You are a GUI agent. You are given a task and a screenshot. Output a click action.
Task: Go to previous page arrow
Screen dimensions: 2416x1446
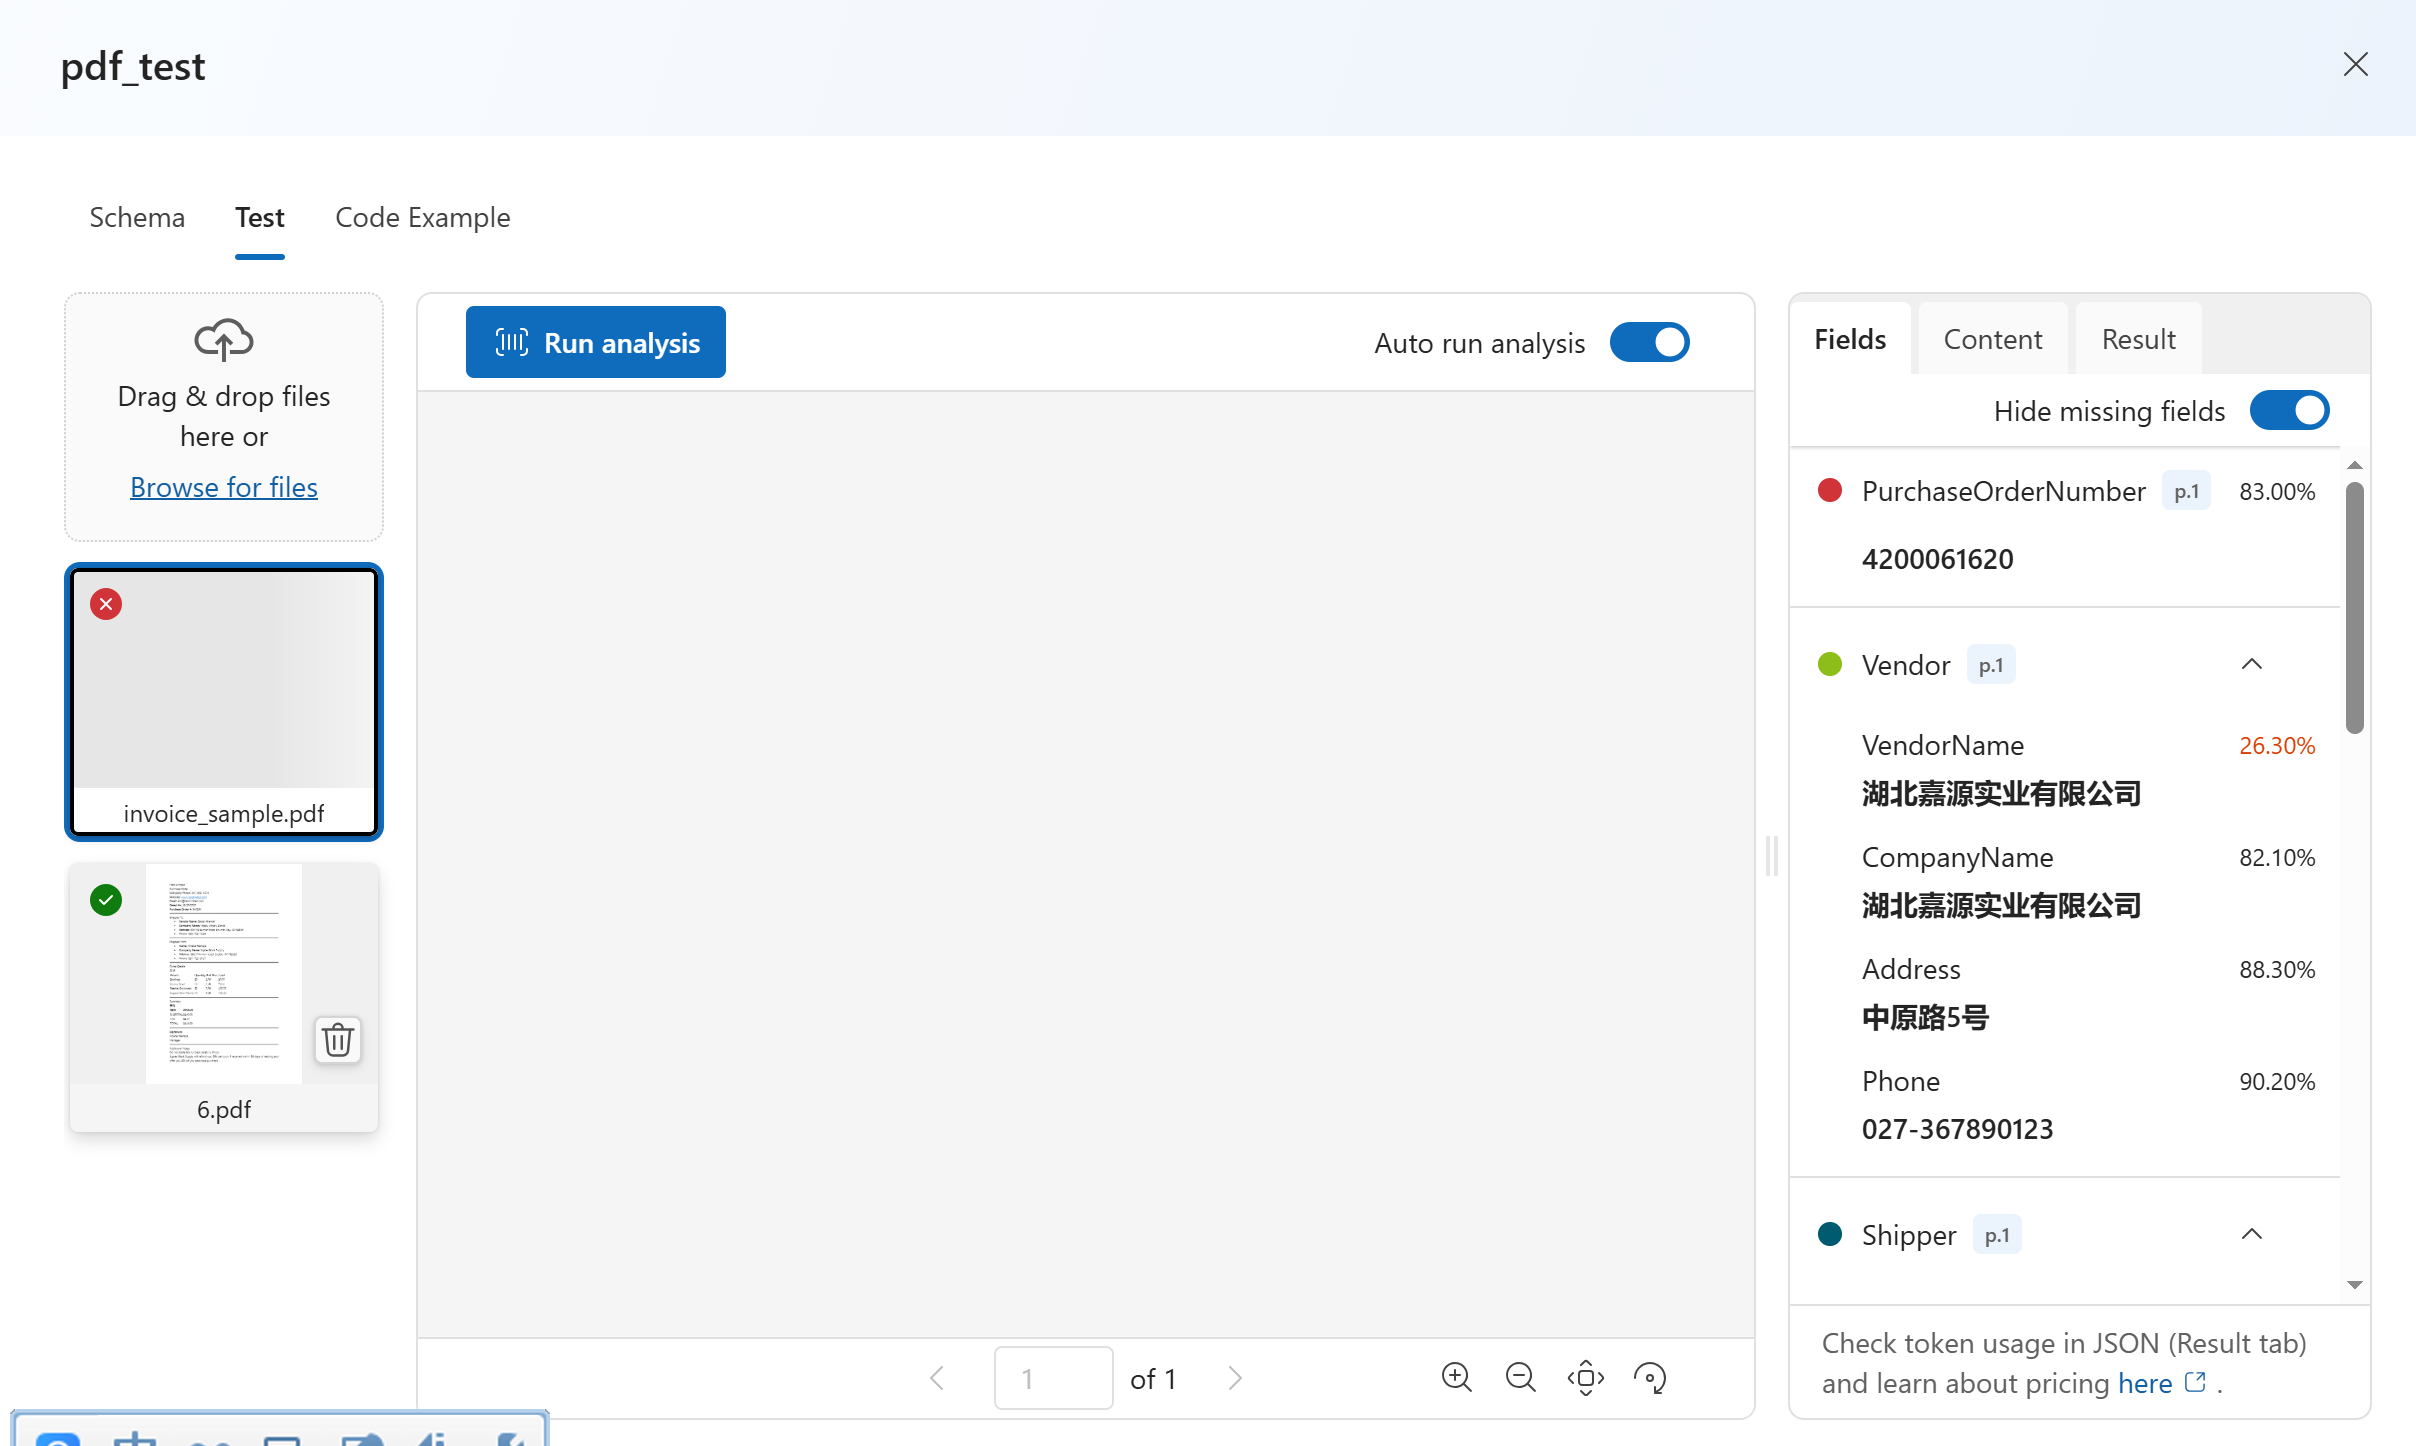pyautogui.click(x=937, y=1378)
